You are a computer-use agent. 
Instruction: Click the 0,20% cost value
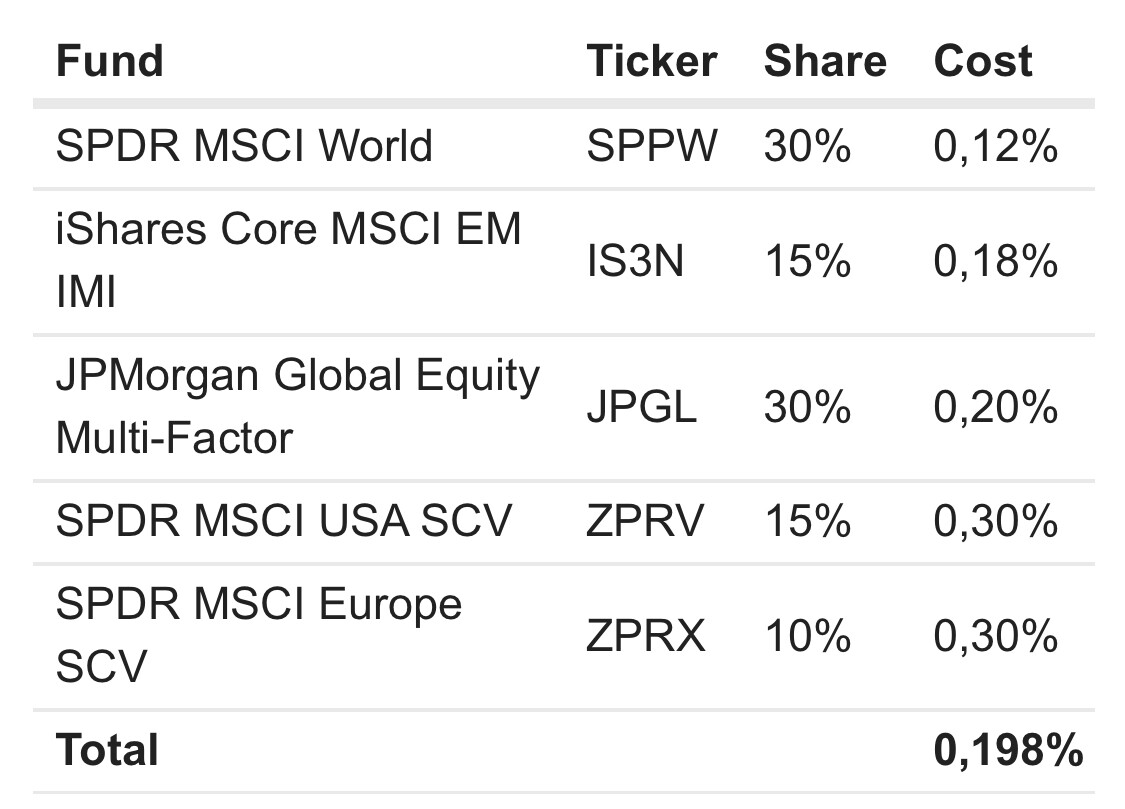(995, 408)
